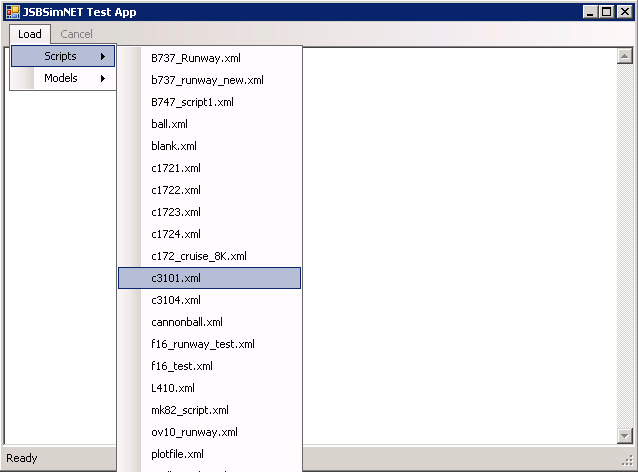Choose c1723.xml script file
This screenshot has width=638, height=472.
point(176,212)
